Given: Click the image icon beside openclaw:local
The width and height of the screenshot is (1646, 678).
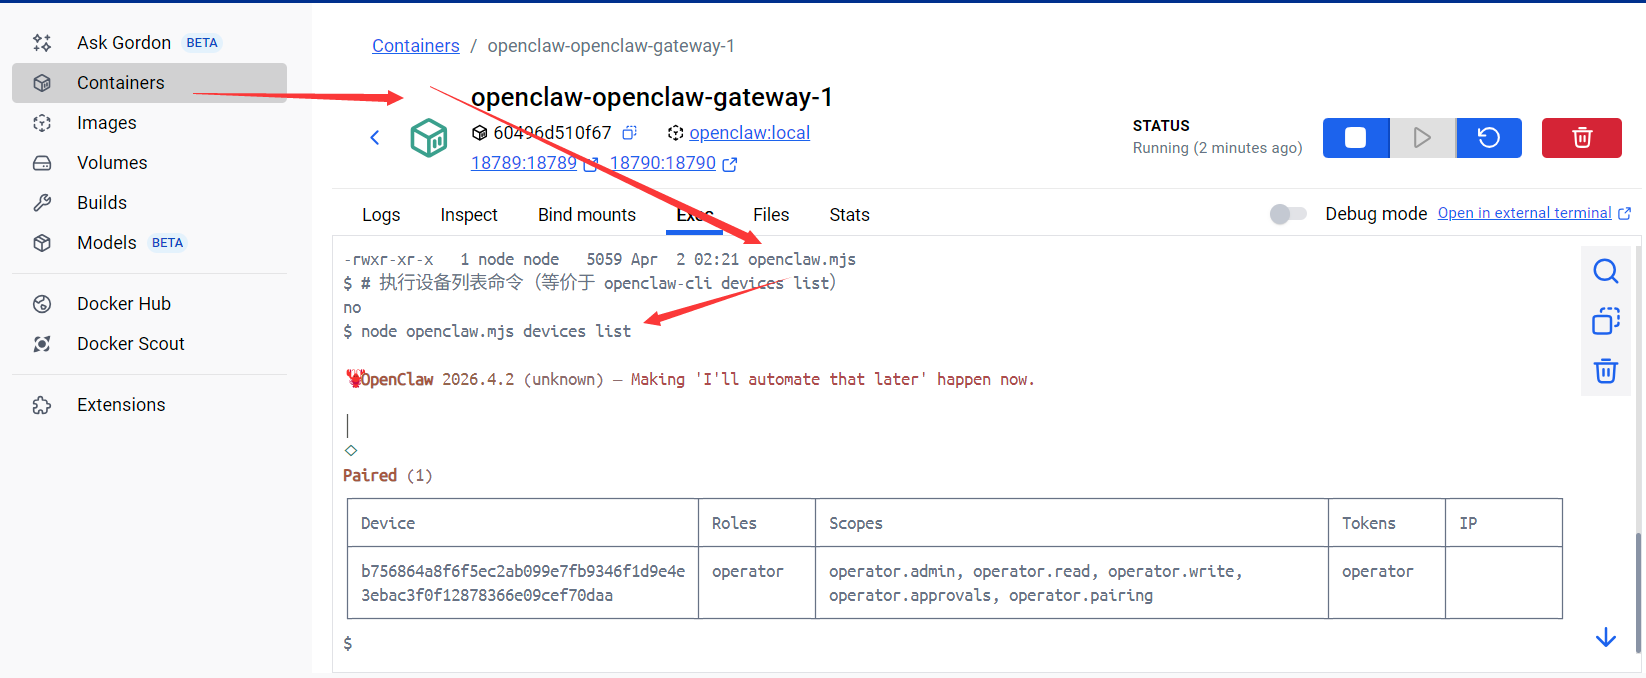Looking at the screenshot, I should pyautogui.click(x=676, y=133).
